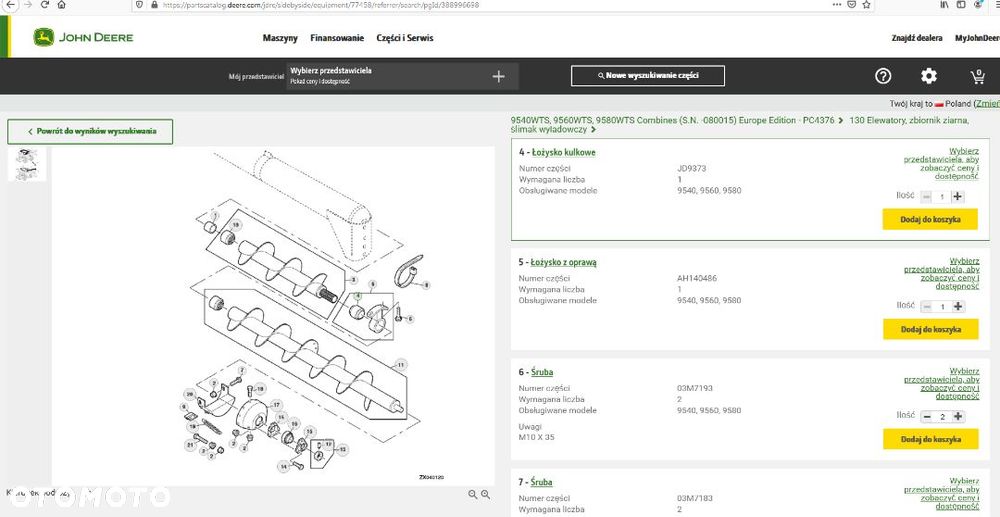
Task: Select callout 21 at the lower left
Action: [189, 443]
